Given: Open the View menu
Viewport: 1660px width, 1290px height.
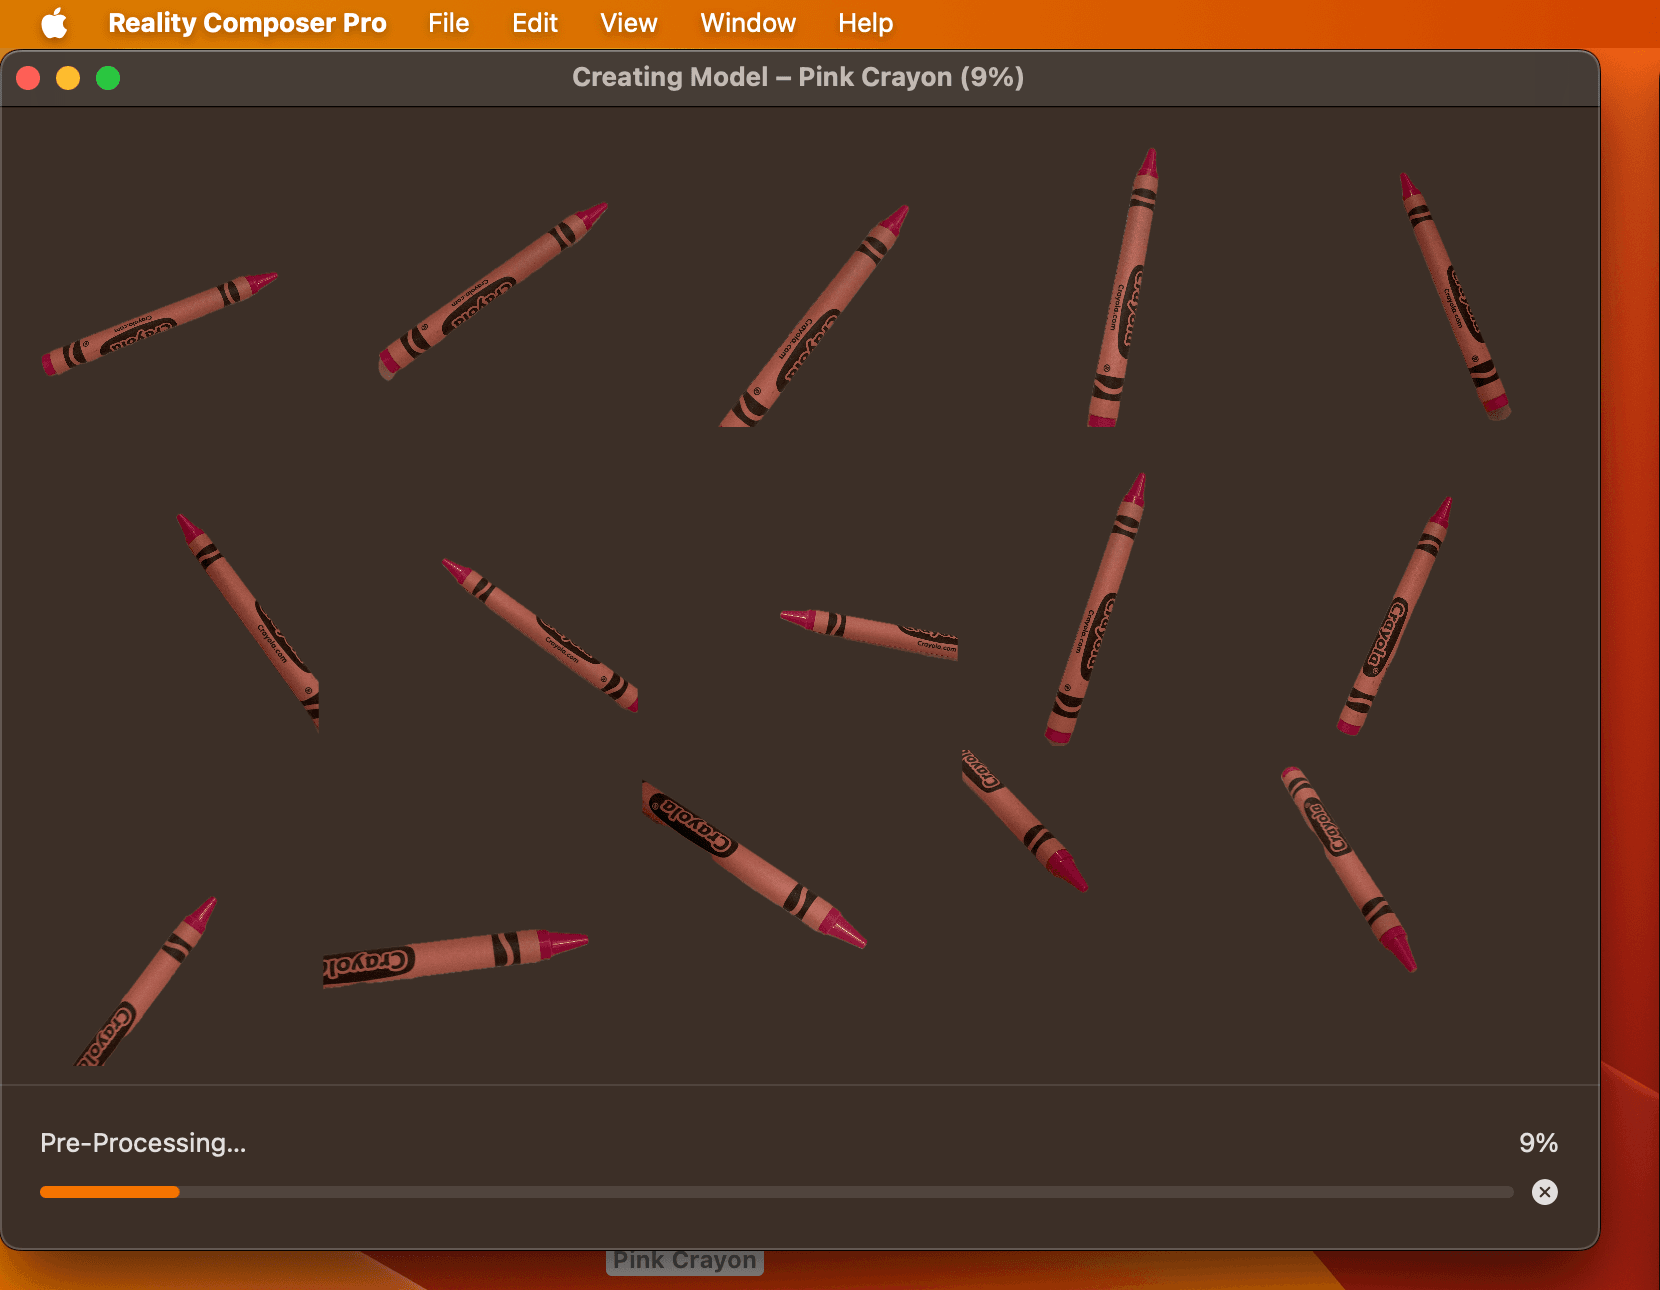Looking at the screenshot, I should 628,23.
